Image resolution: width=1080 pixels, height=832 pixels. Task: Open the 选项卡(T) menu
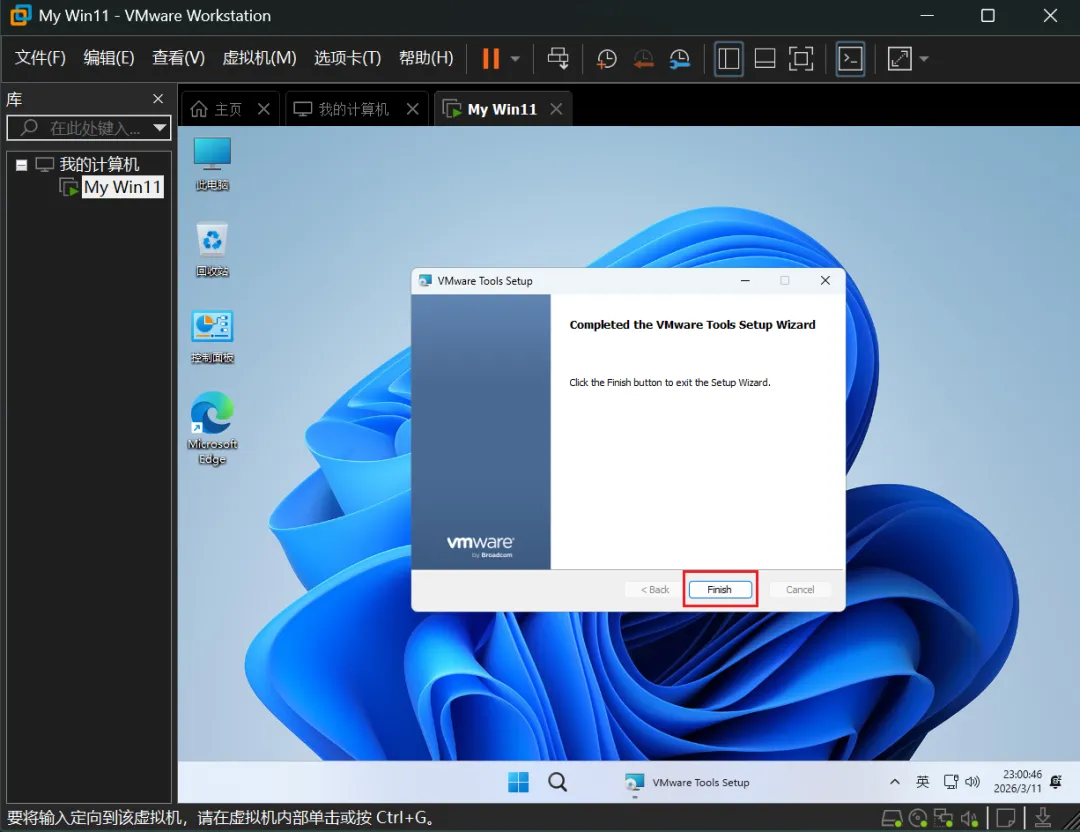348,58
